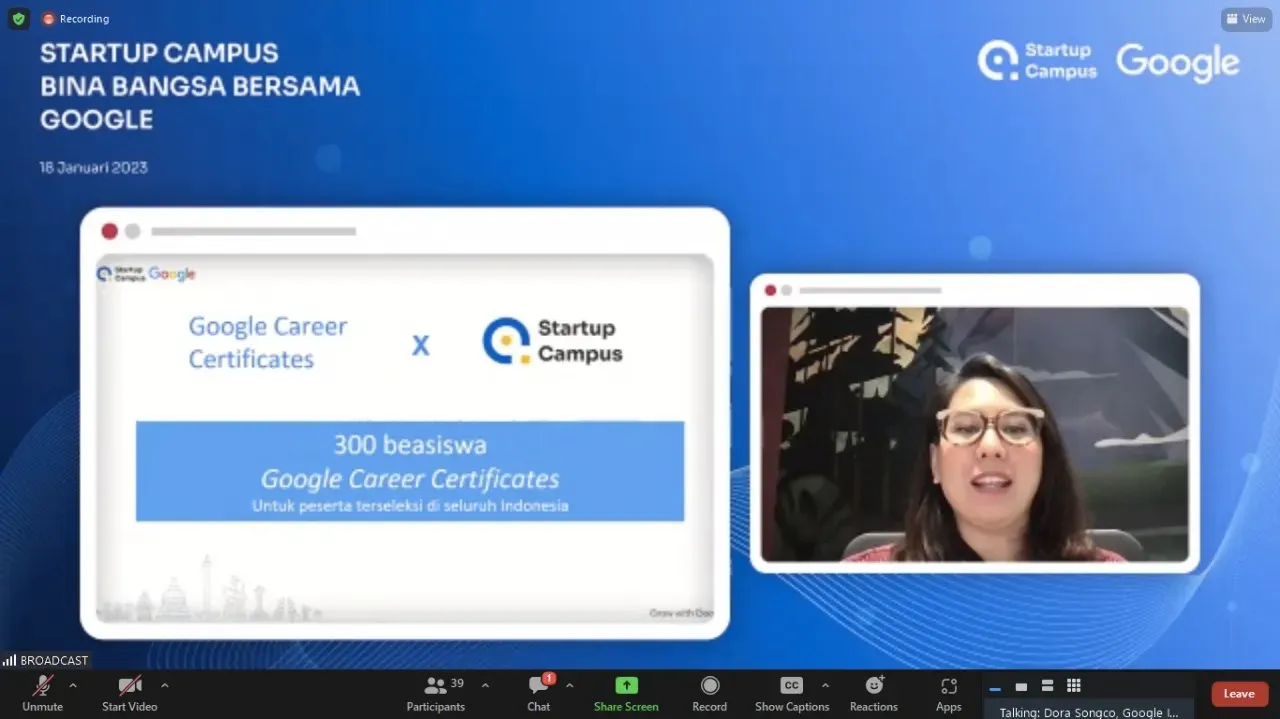Open the View menu at top right
This screenshot has width=1280, height=719.
coord(1246,19)
